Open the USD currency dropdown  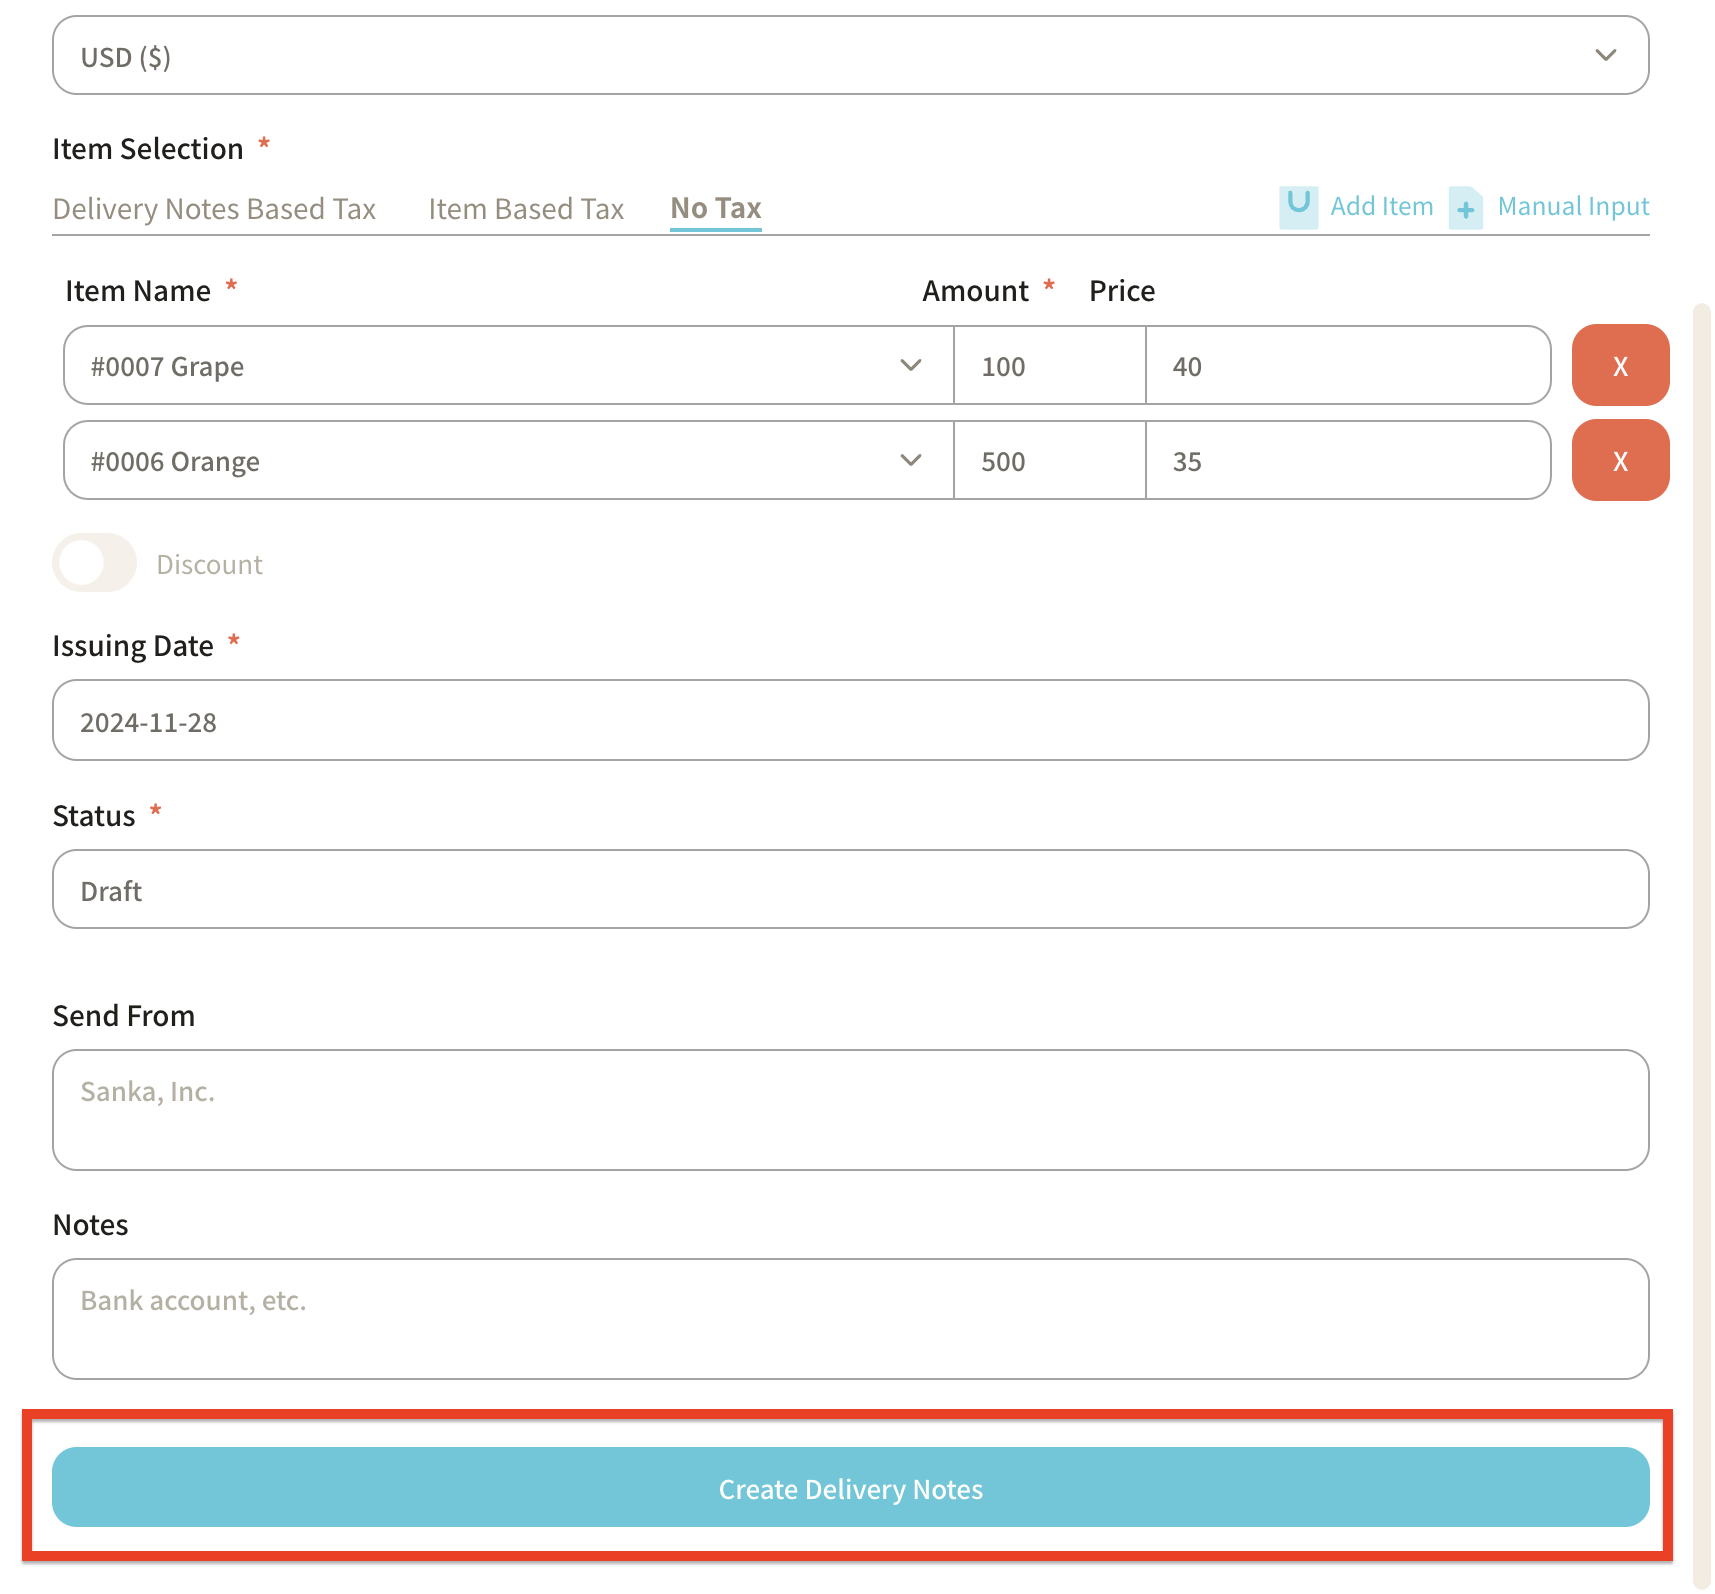(x=850, y=56)
